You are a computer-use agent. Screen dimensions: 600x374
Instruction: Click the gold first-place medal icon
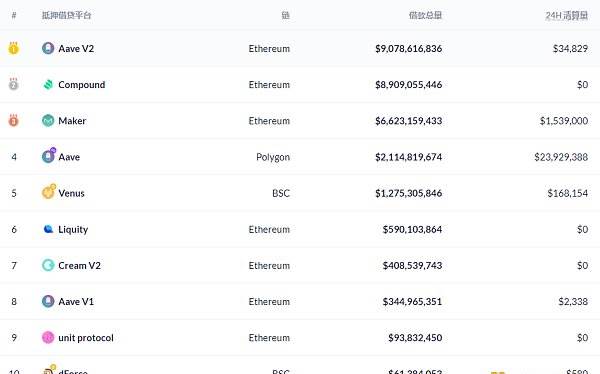click(x=13, y=48)
